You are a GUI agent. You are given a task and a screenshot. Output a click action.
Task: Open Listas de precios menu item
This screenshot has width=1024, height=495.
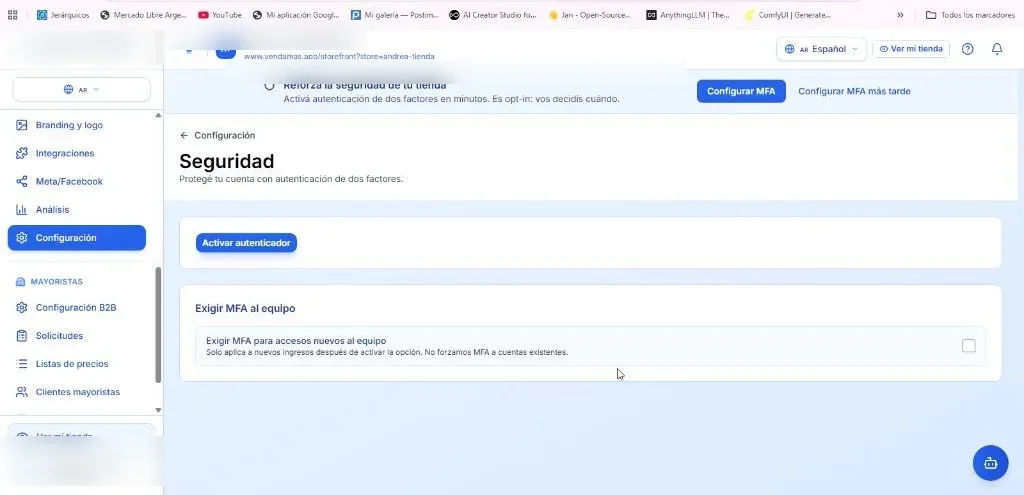[77, 364]
